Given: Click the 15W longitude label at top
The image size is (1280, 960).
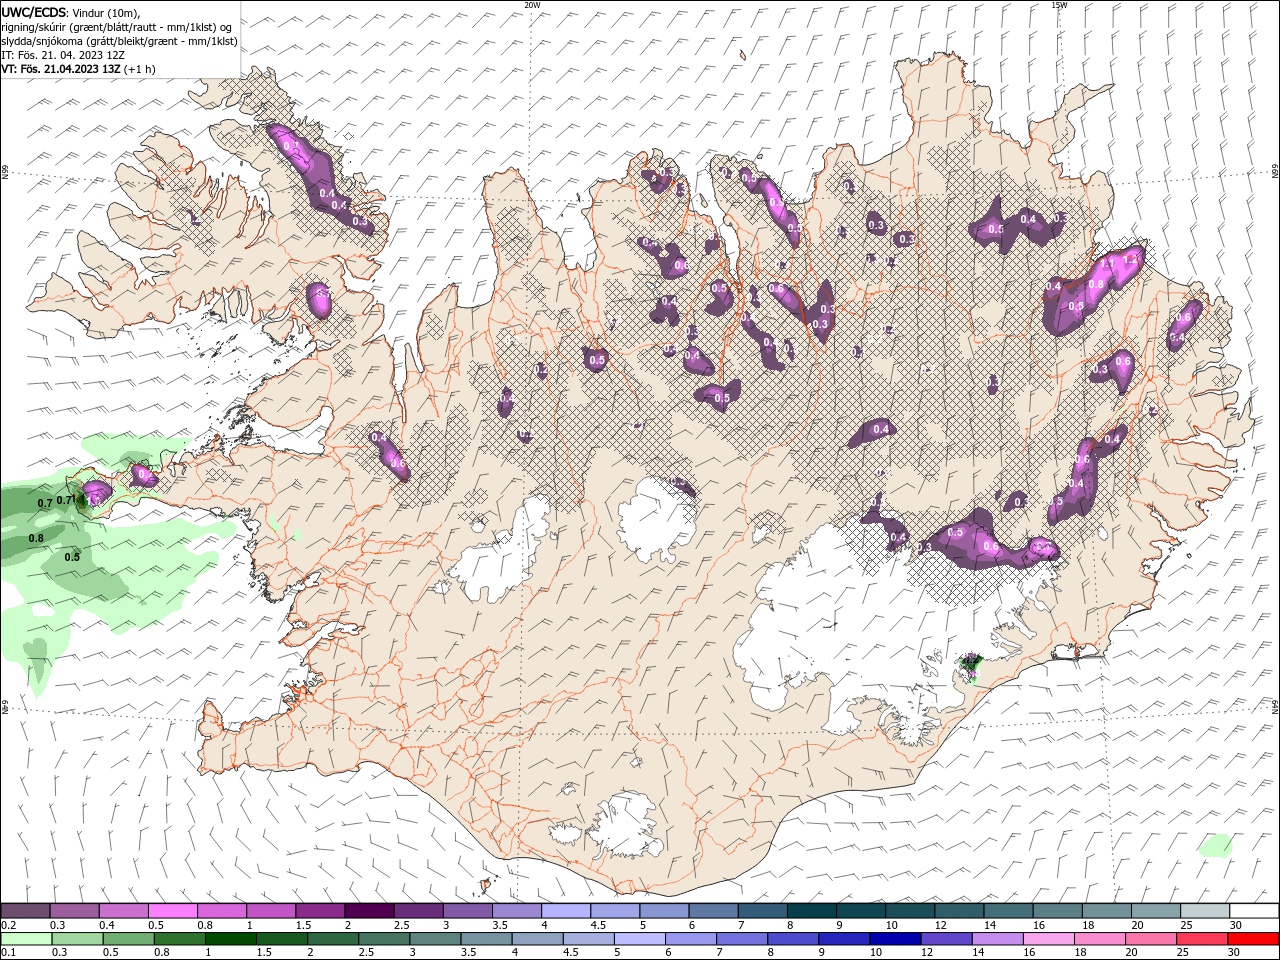Looking at the screenshot, I should [1059, 5].
